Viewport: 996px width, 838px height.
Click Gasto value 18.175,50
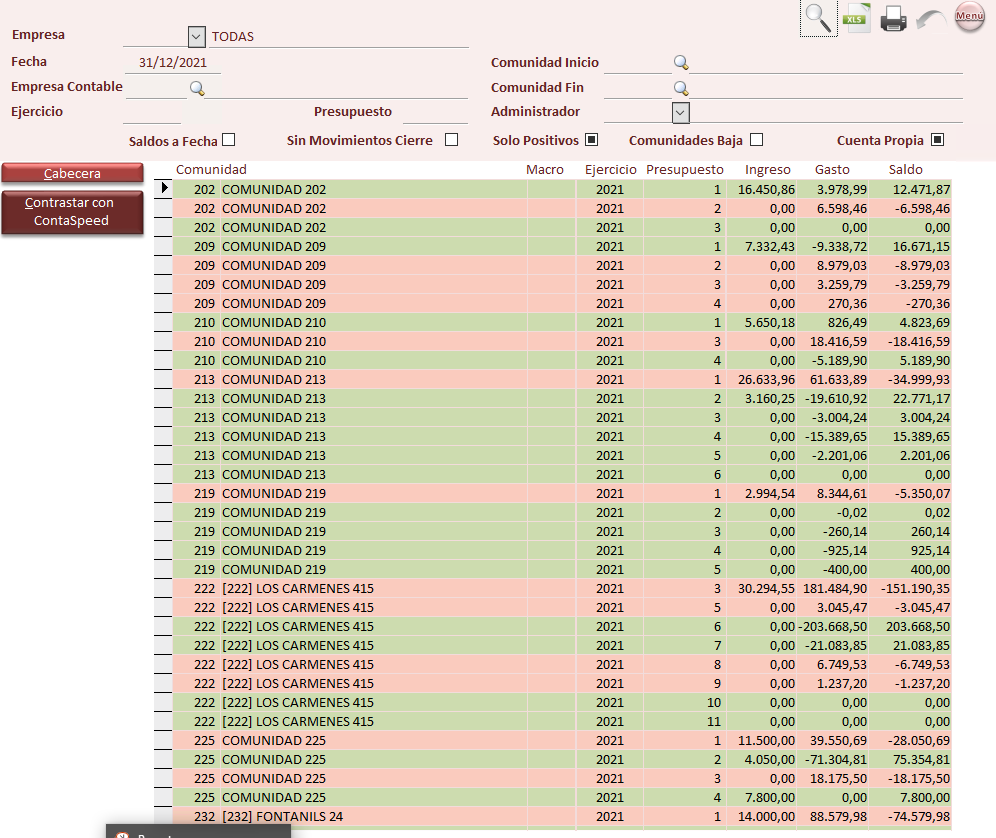[838, 779]
